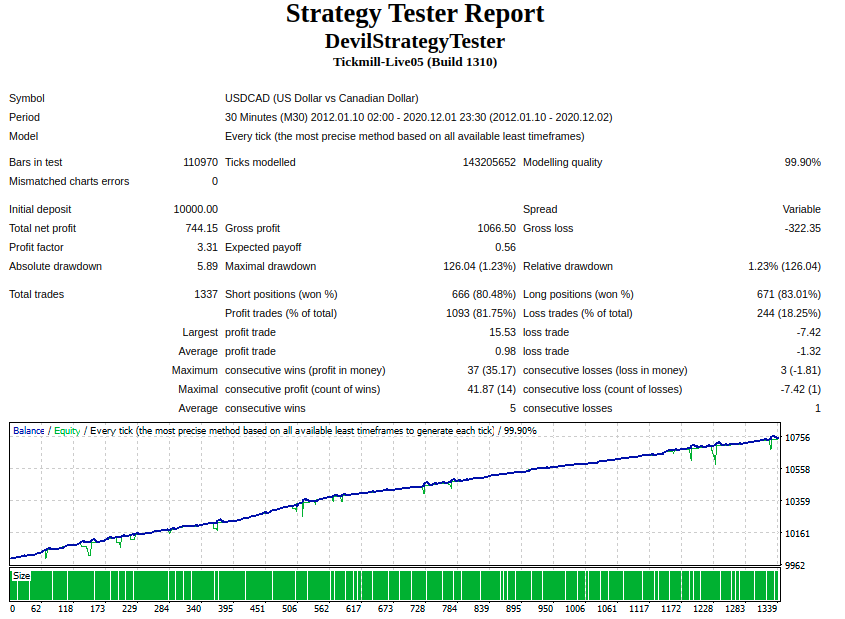
Task: Click the 'Size' label in volume chart
Action: pos(22,575)
